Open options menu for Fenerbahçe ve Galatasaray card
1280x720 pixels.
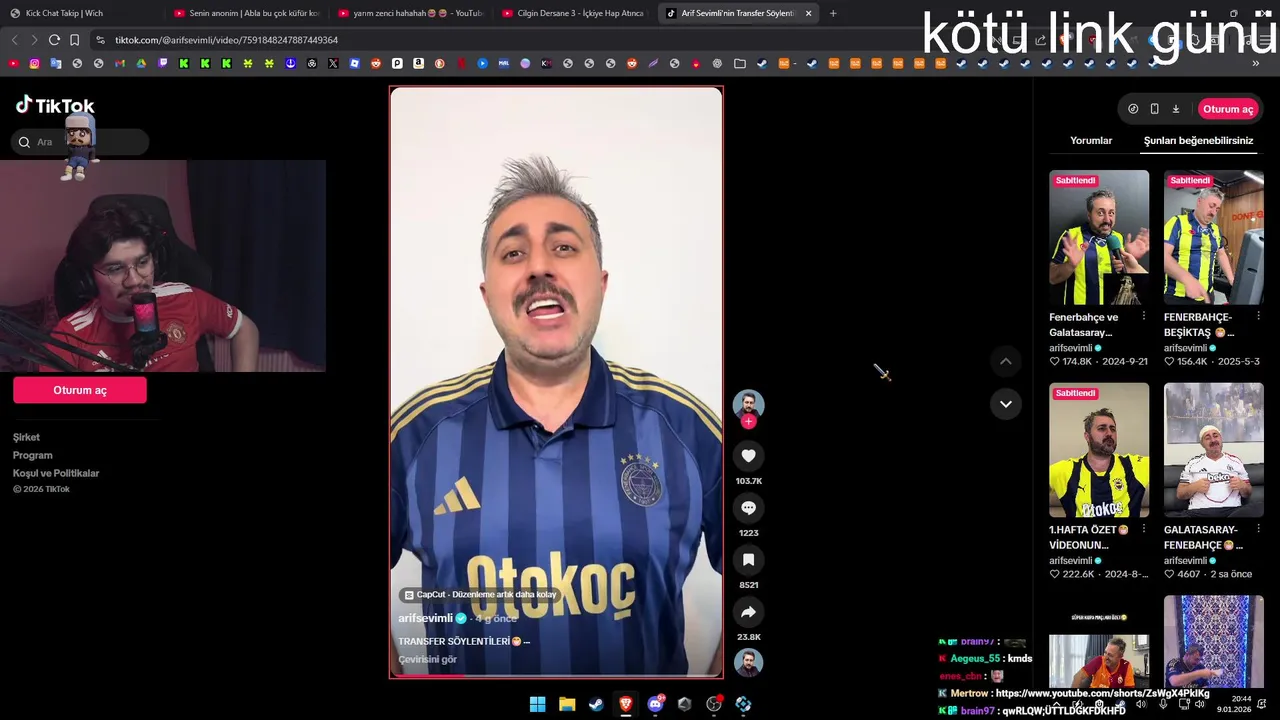(1144, 316)
